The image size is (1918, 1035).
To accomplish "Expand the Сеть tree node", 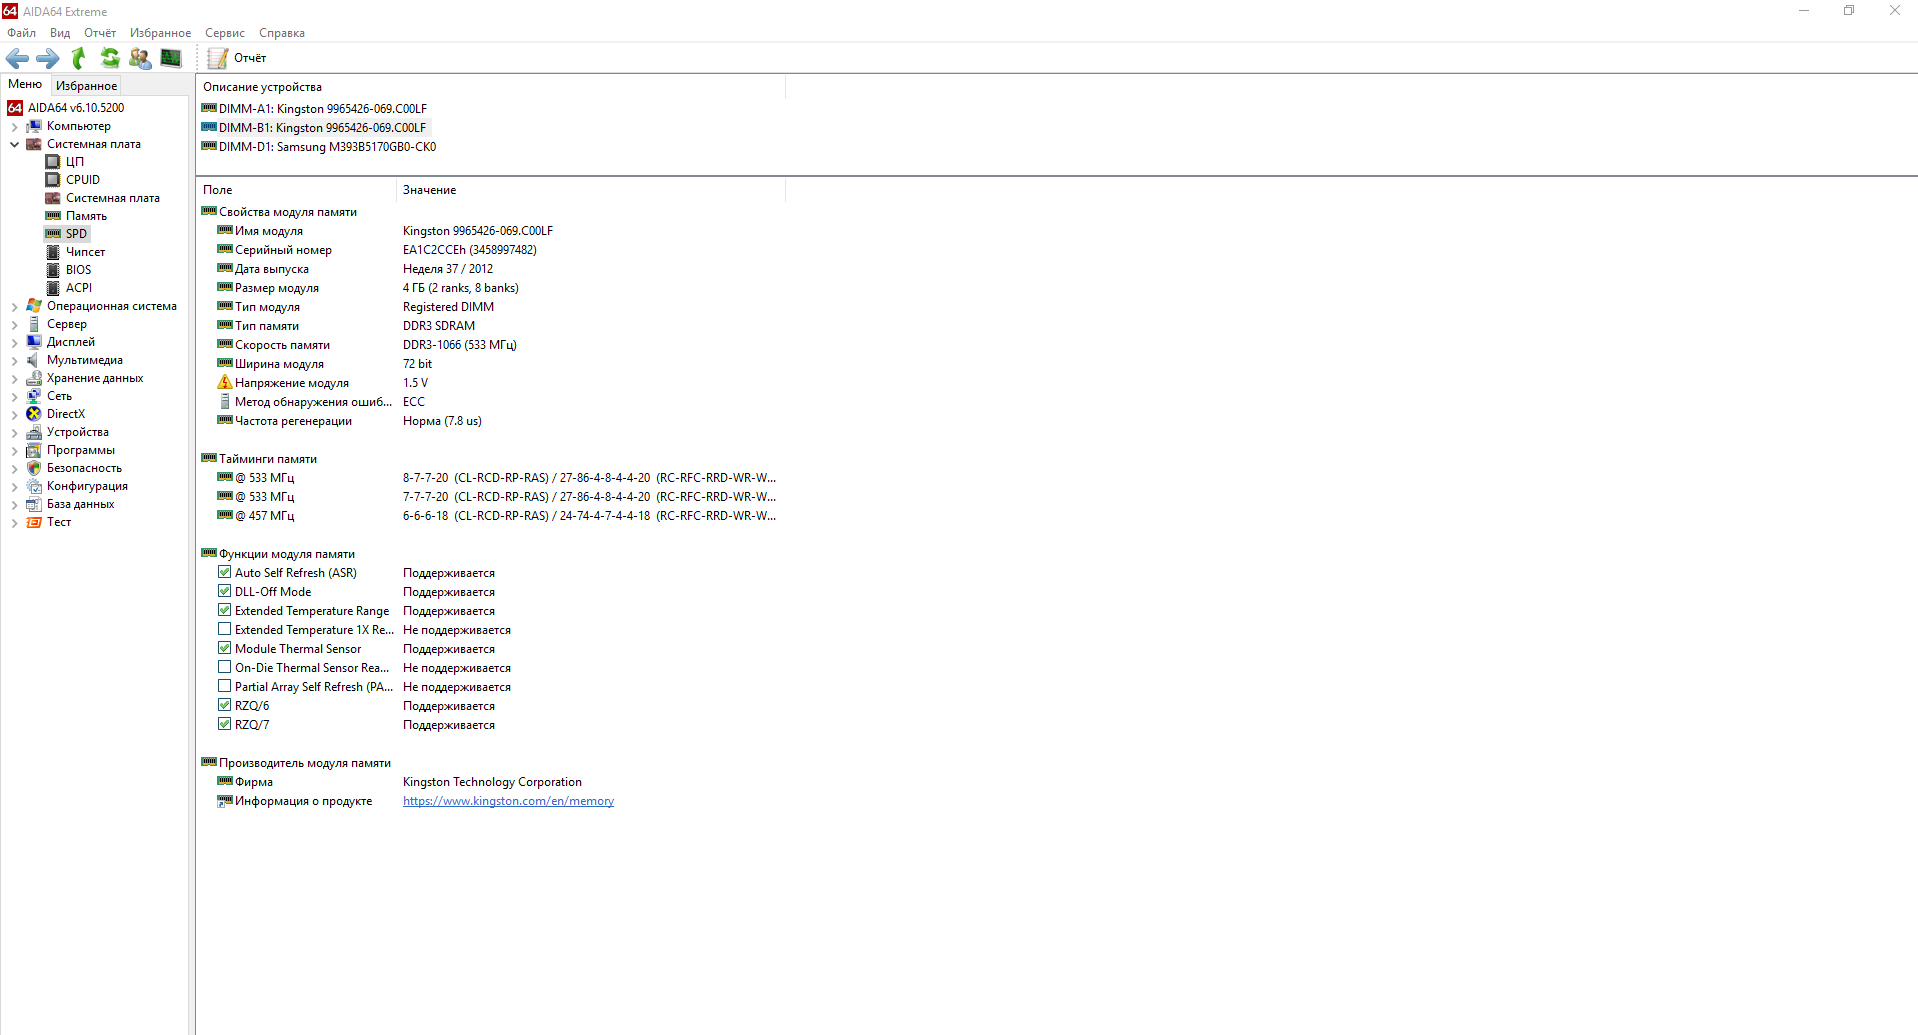I will click(14, 397).
